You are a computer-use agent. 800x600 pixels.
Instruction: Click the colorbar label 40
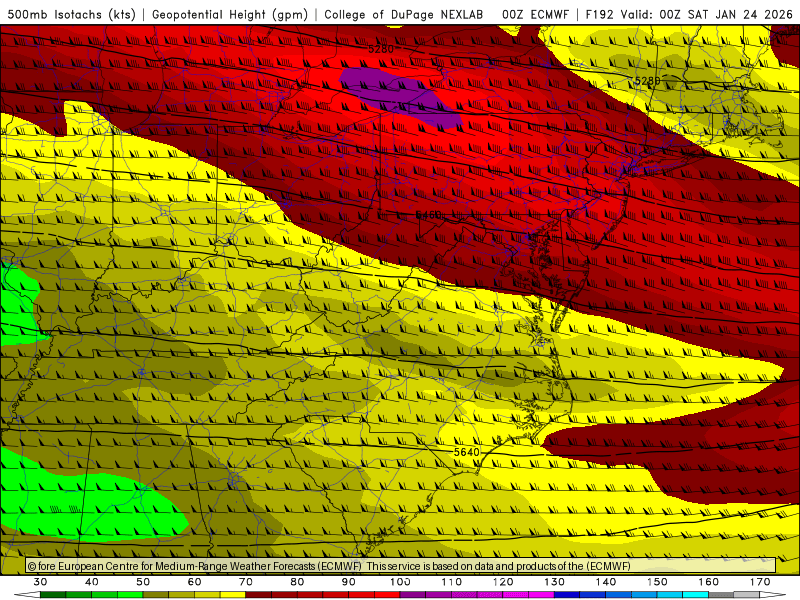point(92,582)
